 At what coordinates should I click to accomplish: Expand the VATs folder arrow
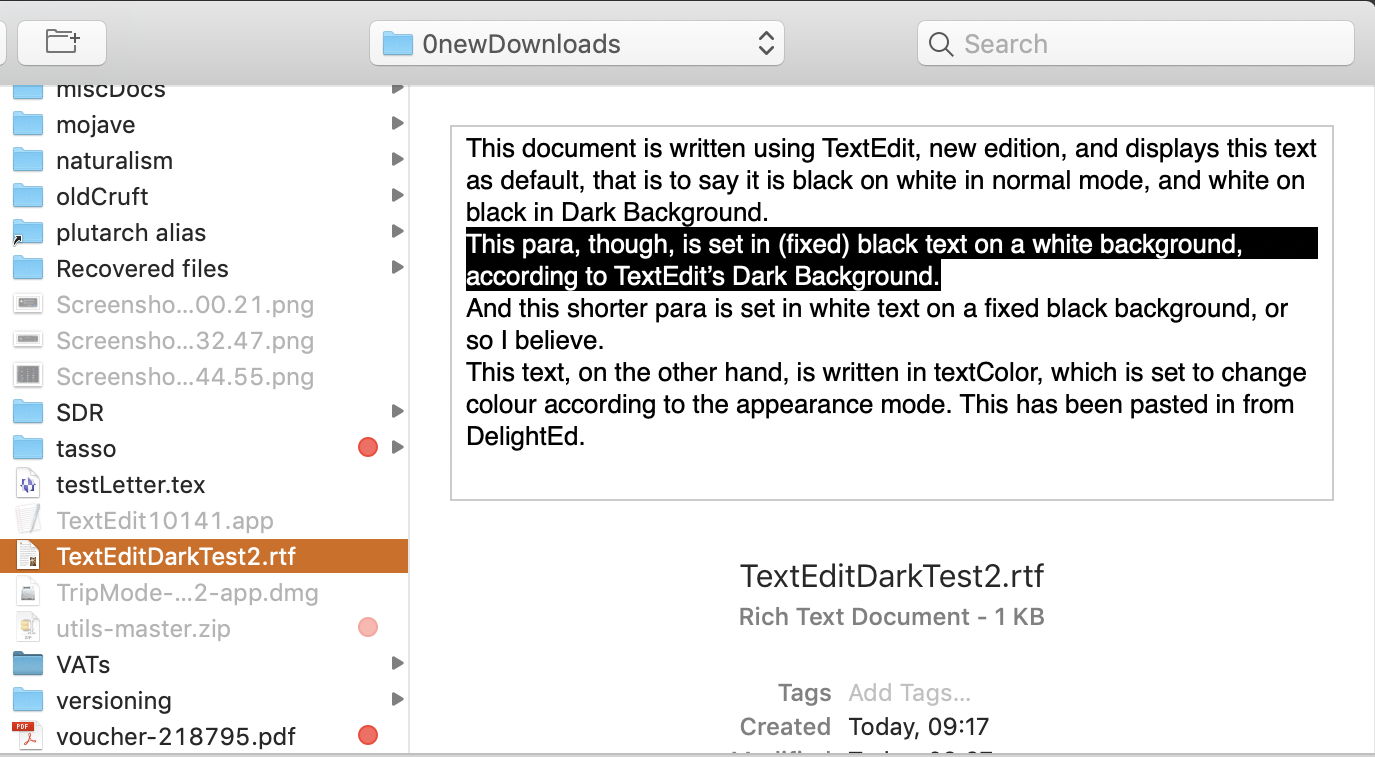(397, 664)
